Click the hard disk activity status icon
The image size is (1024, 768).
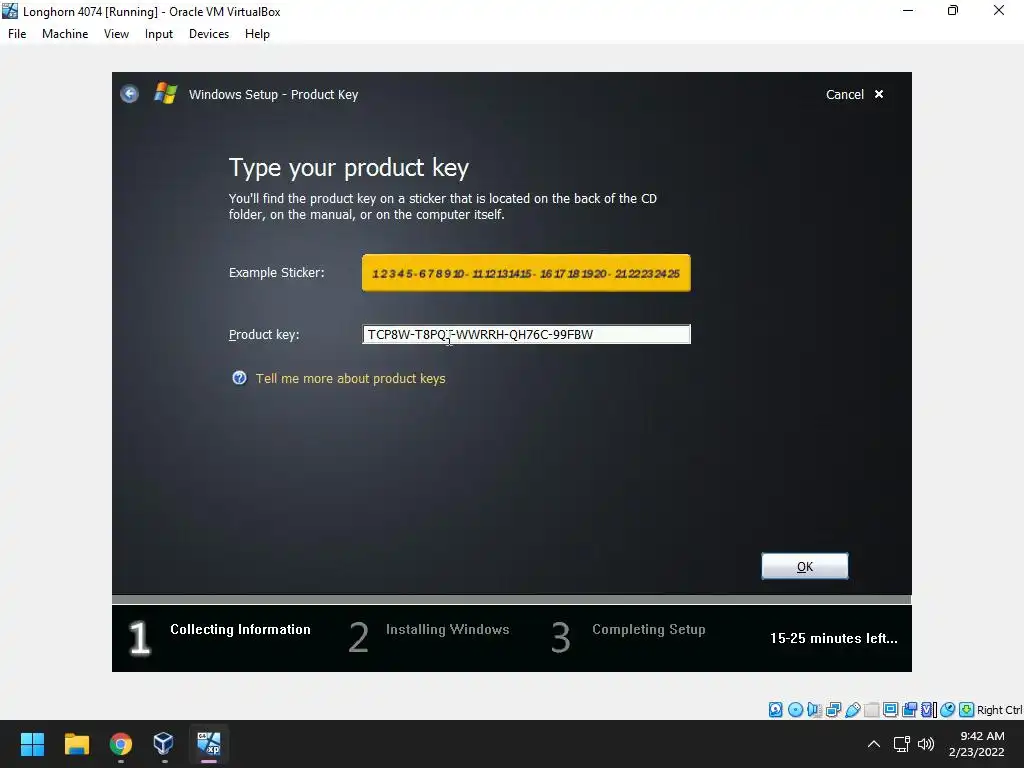775,710
